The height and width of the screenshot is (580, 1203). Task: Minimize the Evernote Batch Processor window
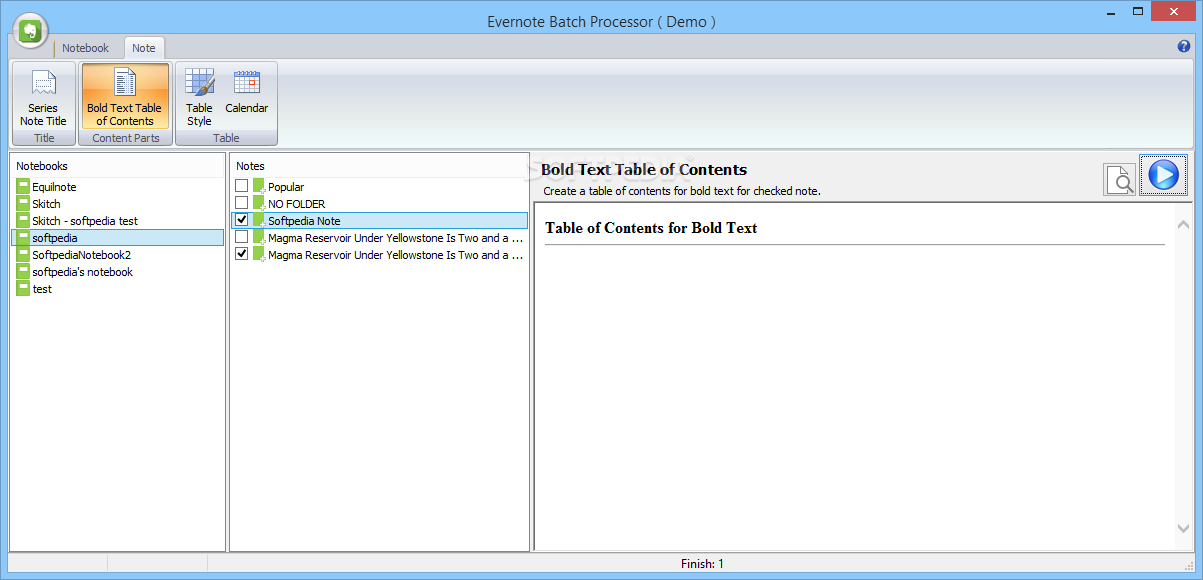1112,11
